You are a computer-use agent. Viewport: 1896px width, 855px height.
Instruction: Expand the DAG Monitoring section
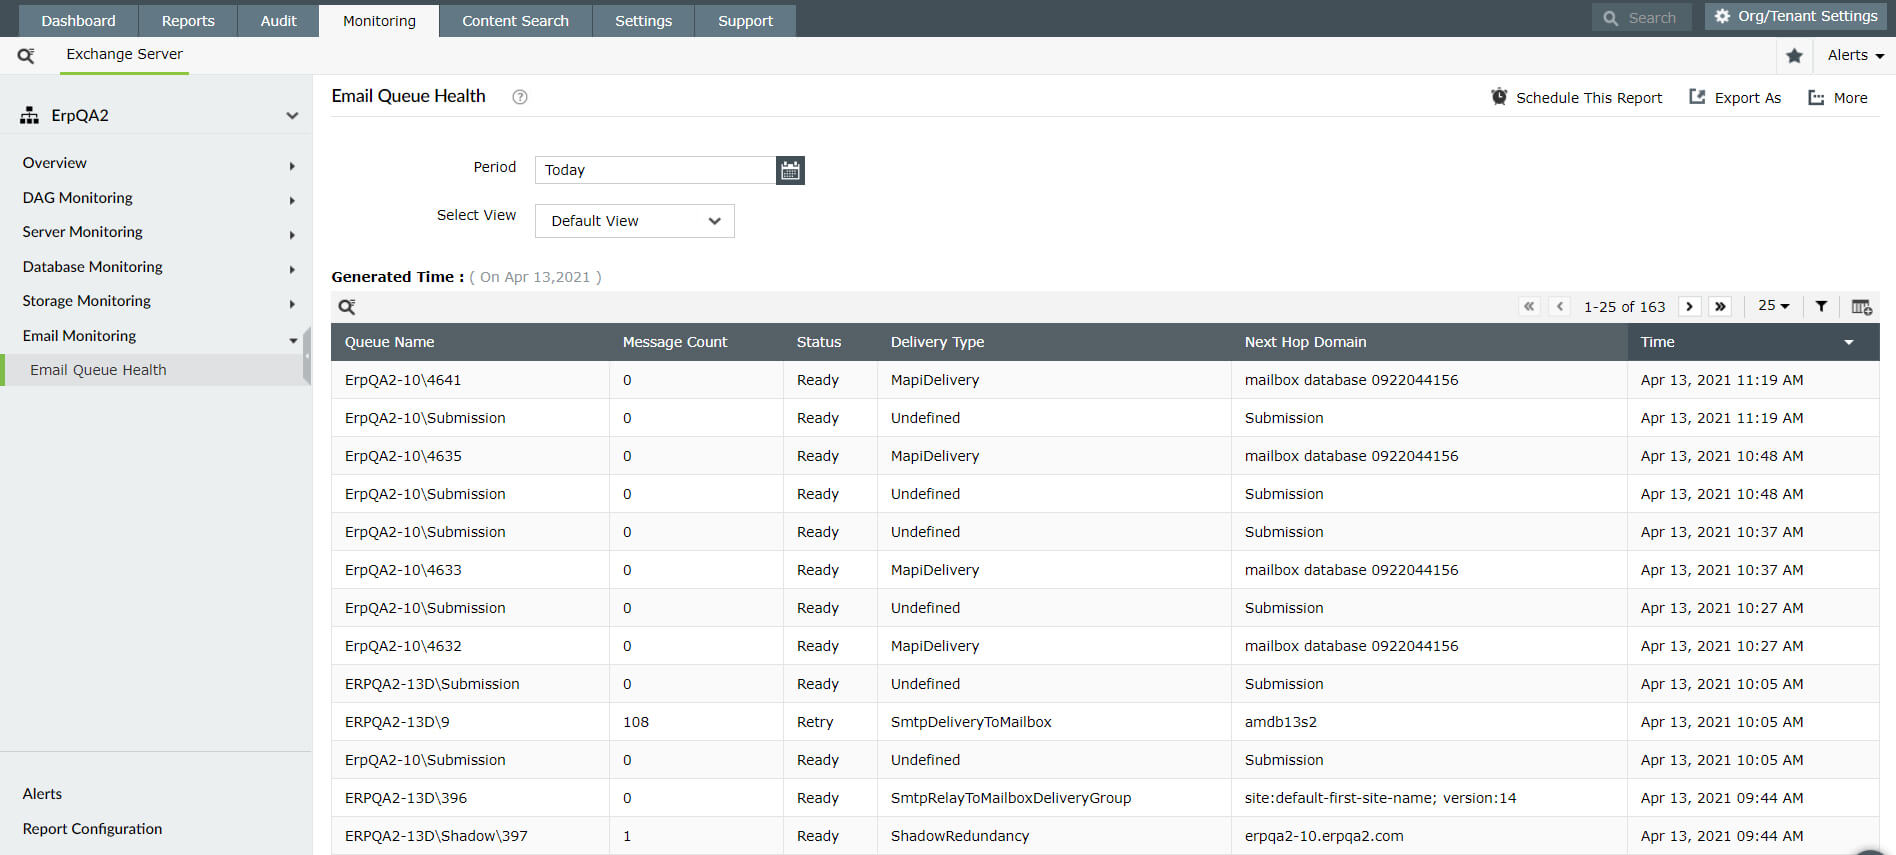tap(292, 201)
